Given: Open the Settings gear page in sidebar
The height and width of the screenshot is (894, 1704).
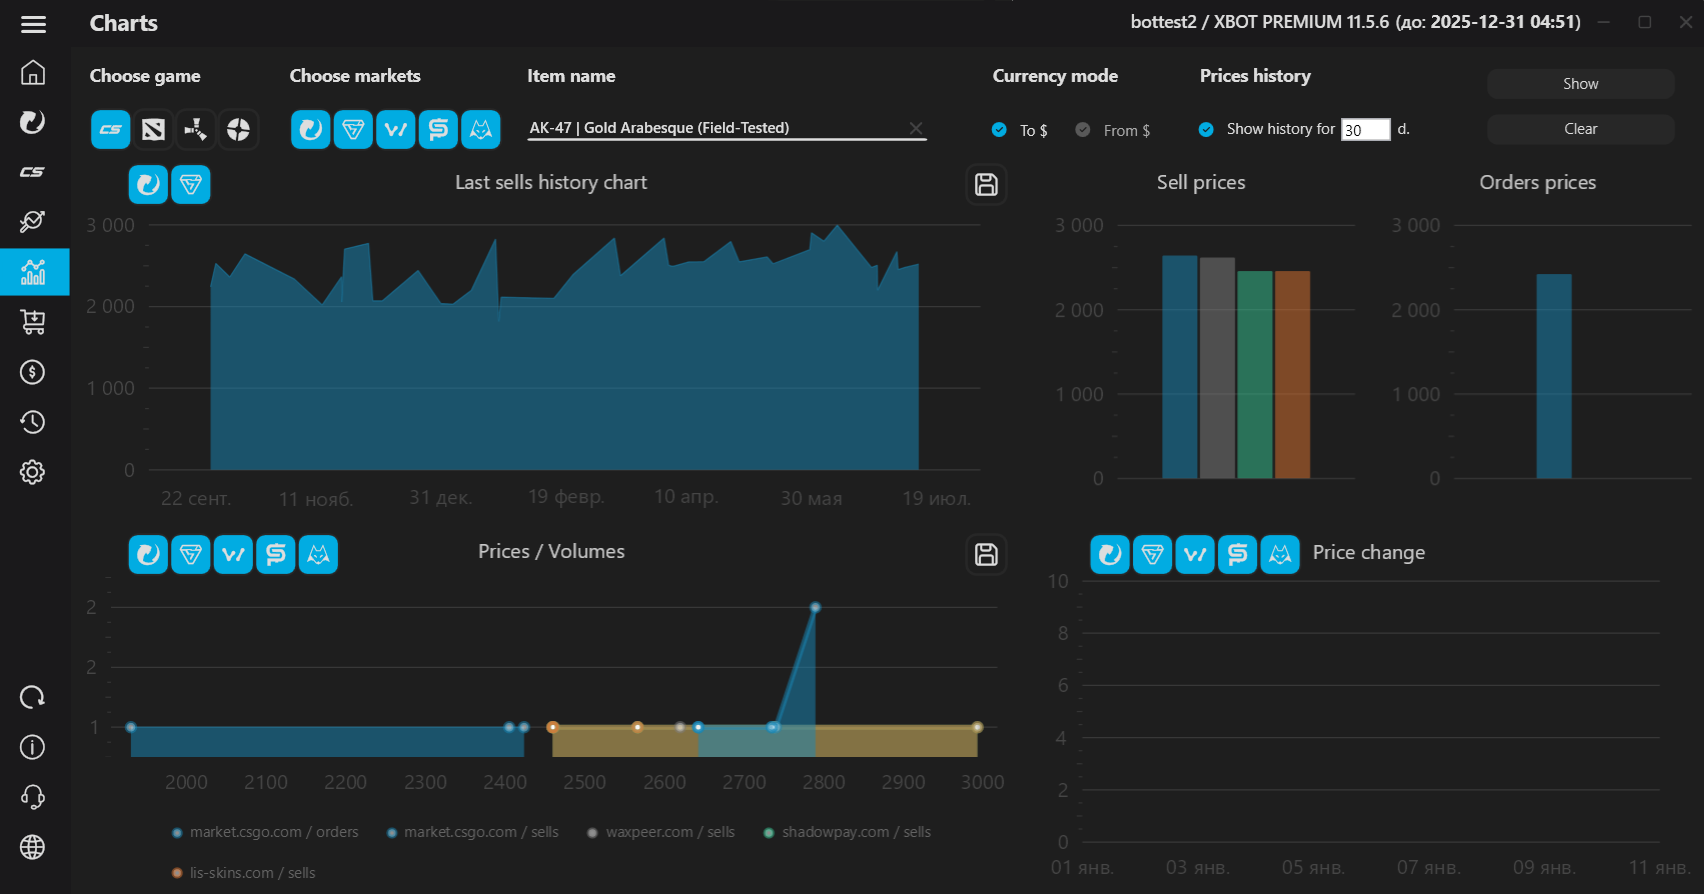Looking at the screenshot, I should 33,472.
